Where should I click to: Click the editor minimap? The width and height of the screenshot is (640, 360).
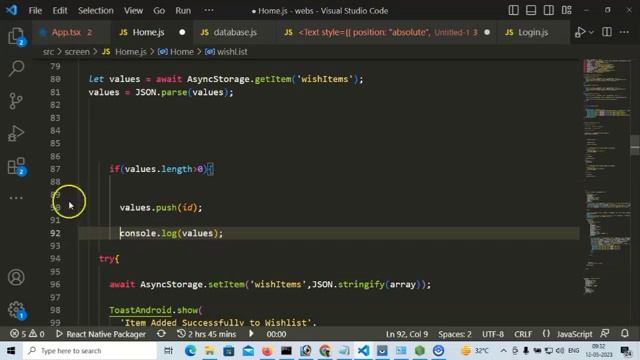coord(606,176)
